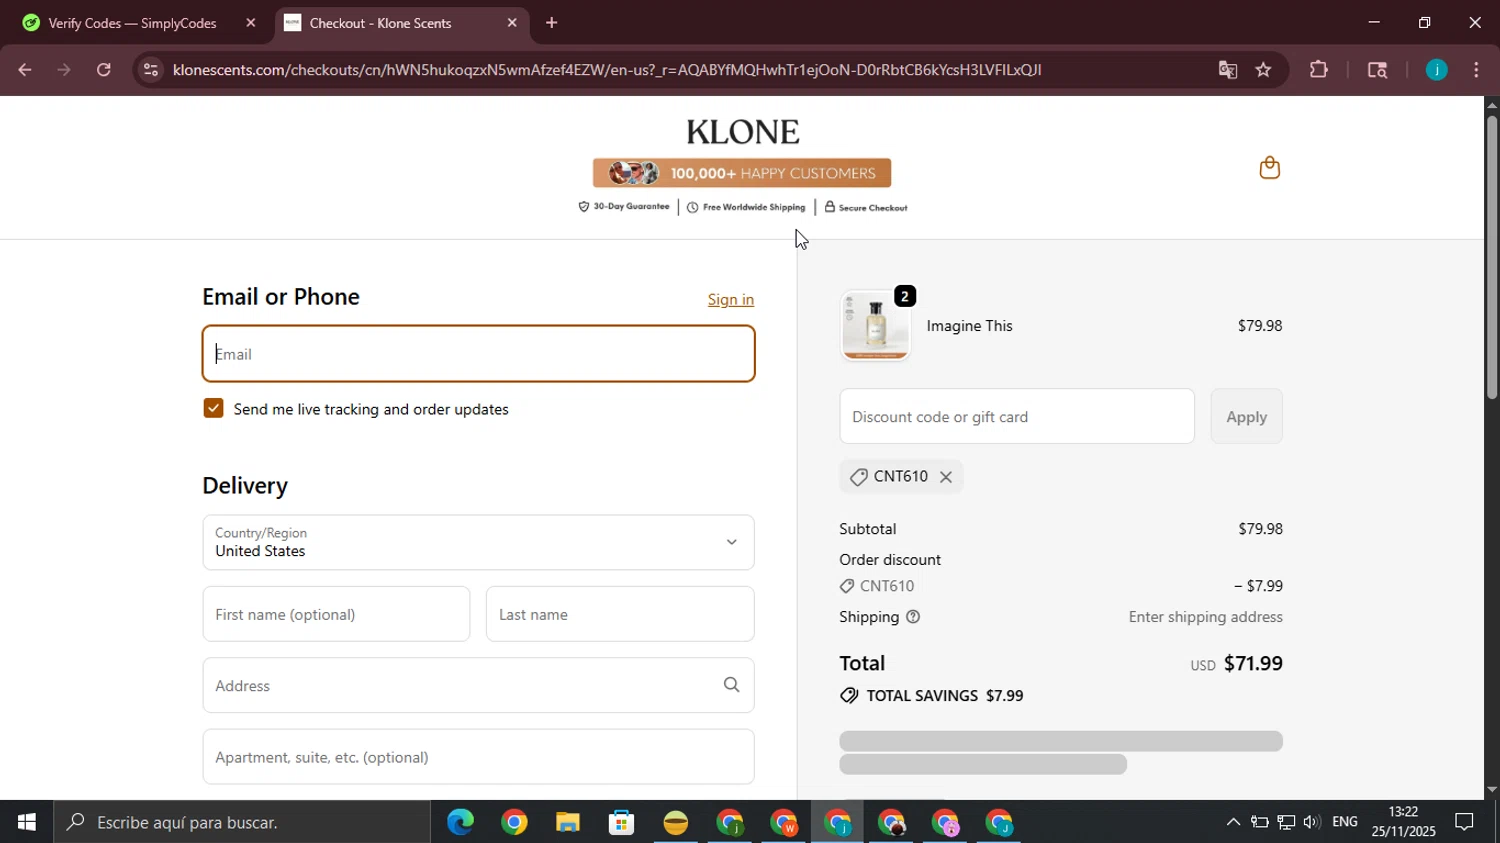Reload the checkout page
Viewport: 1500px width, 843px height.
[104, 70]
